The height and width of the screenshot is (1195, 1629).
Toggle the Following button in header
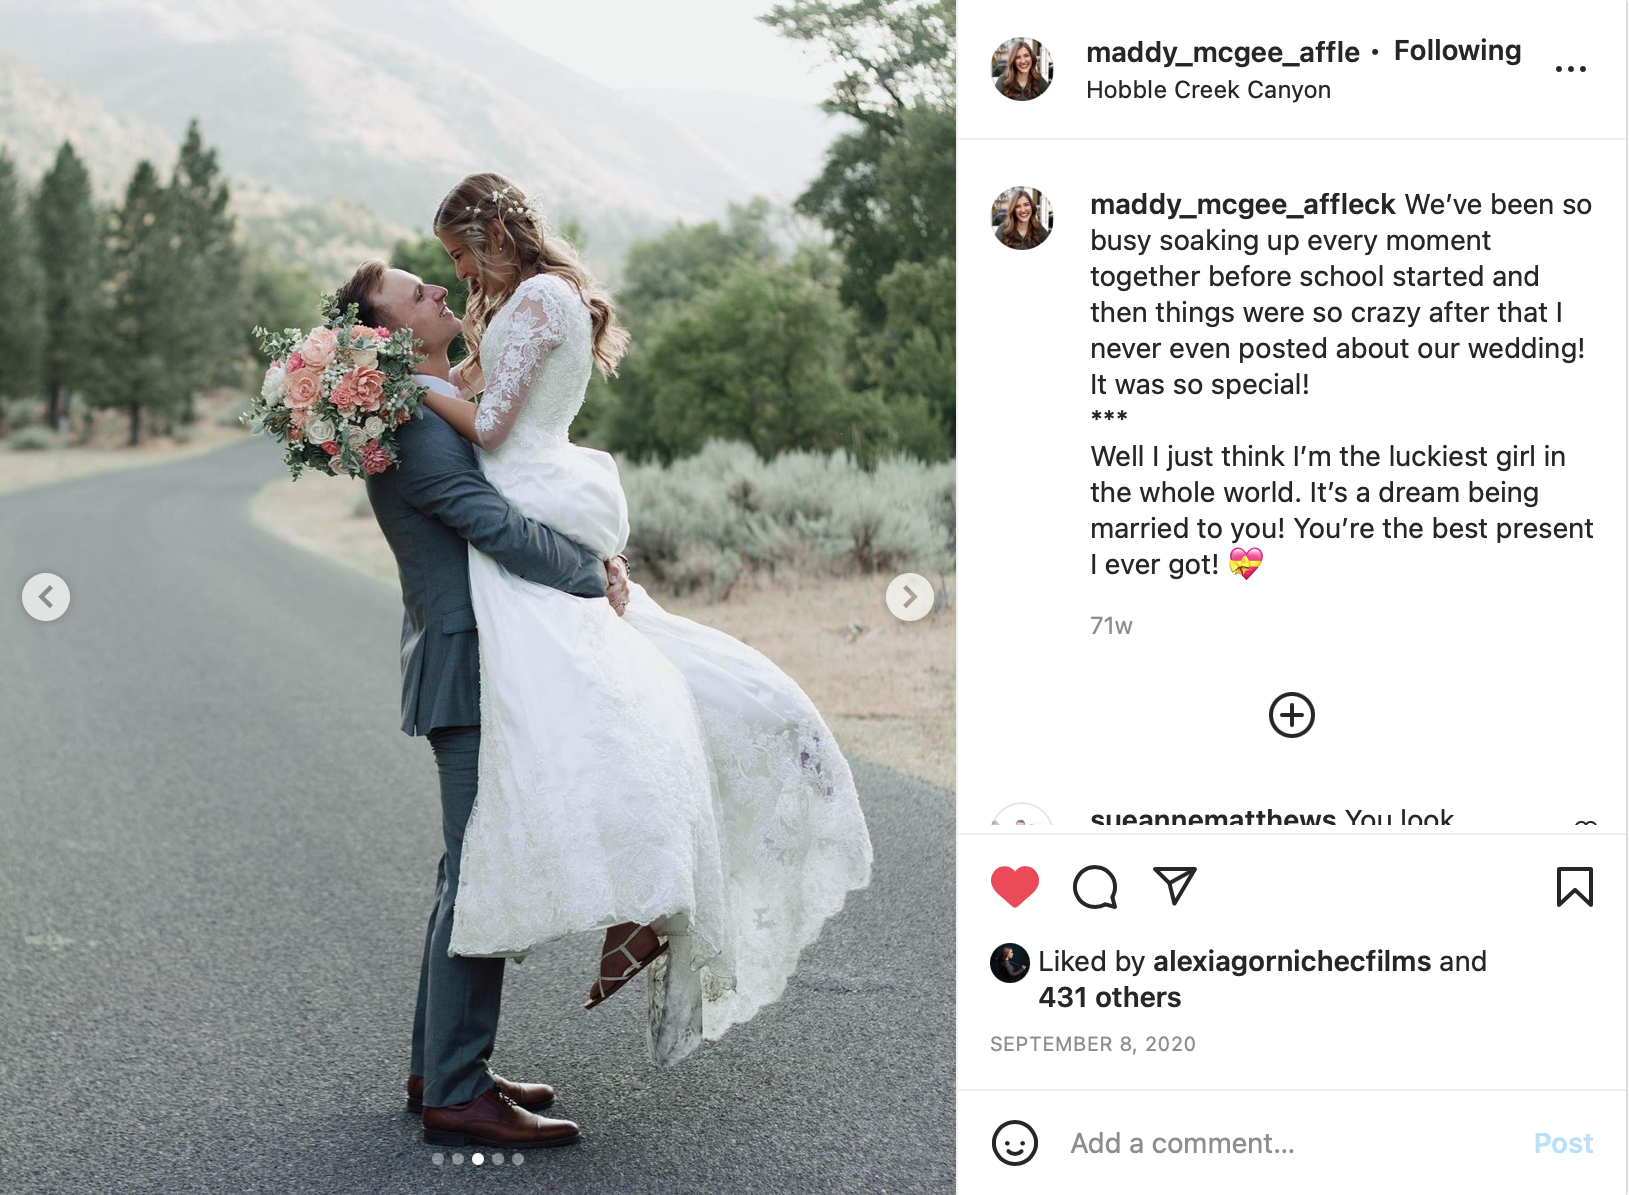(x=1458, y=50)
